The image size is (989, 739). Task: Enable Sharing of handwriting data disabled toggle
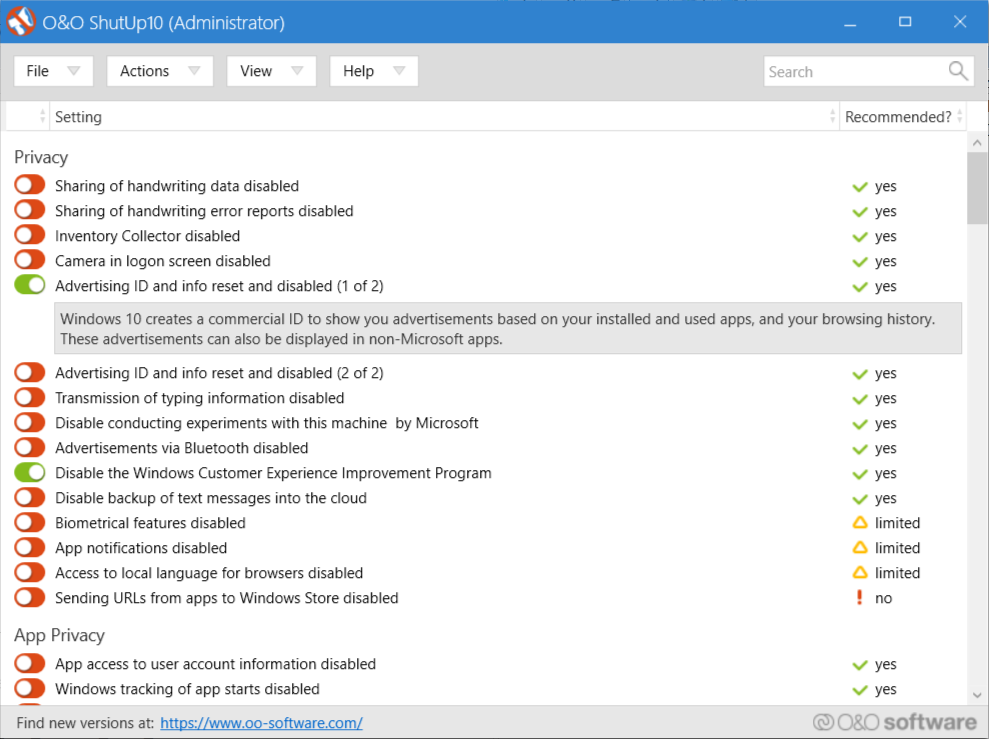tap(30, 186)
